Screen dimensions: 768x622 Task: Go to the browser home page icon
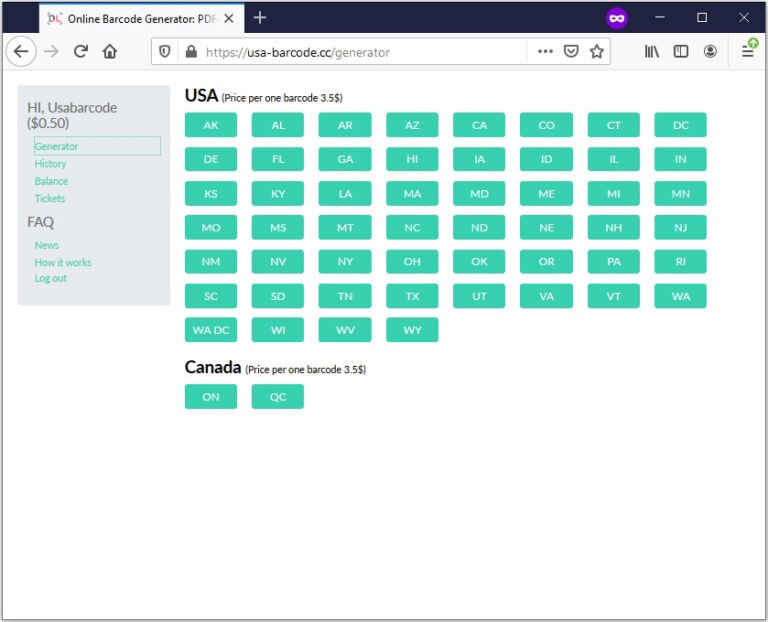pos(110,52)
